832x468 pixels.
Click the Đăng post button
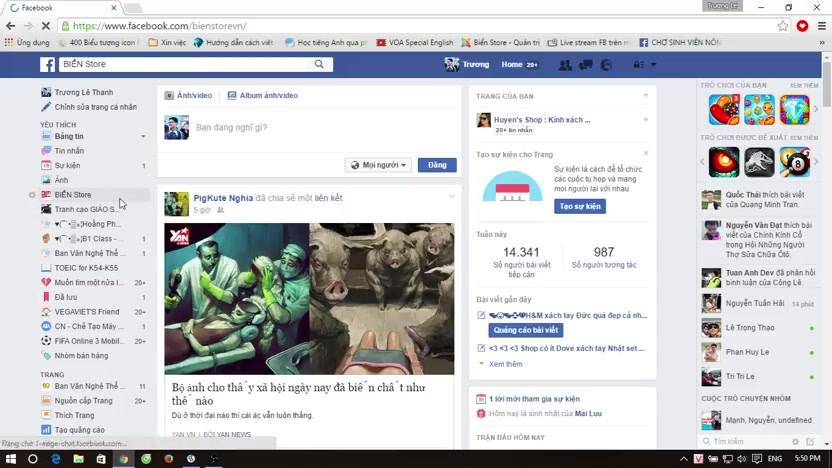[x=437, y=165]
